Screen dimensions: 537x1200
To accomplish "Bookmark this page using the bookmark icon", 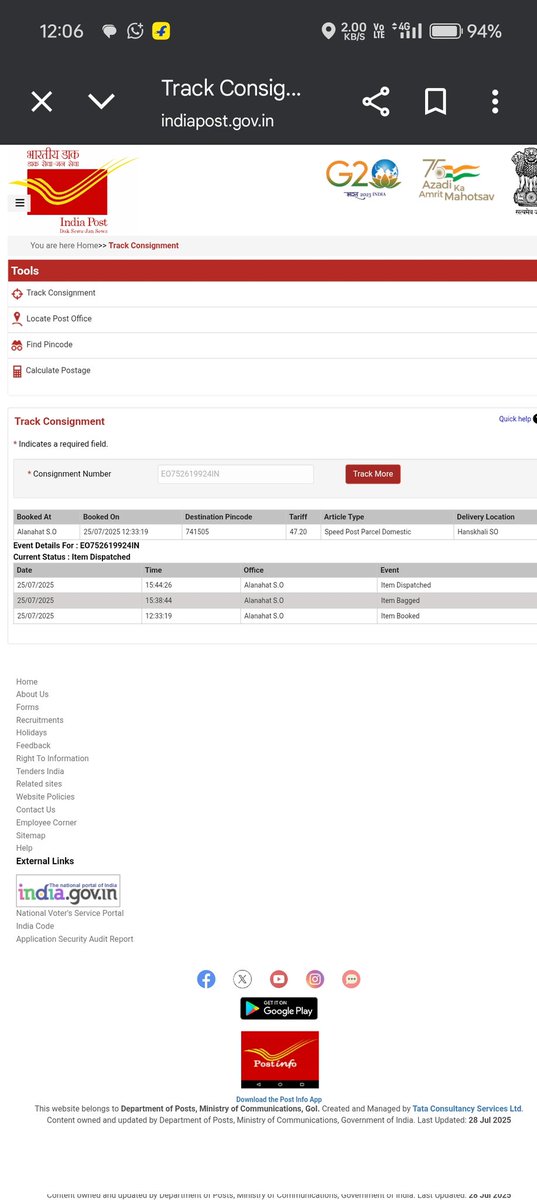I will tap(435, 101).
